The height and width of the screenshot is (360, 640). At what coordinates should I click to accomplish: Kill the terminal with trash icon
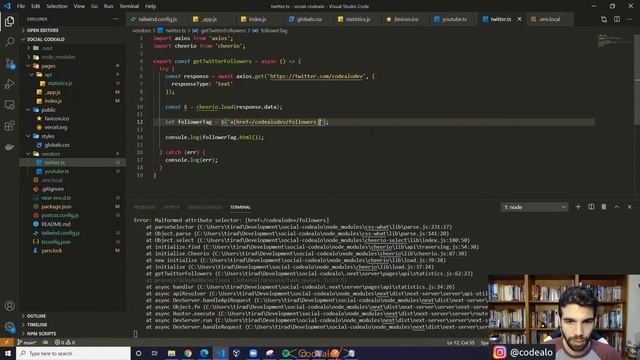pyautogui.click(x=604, y=207)
